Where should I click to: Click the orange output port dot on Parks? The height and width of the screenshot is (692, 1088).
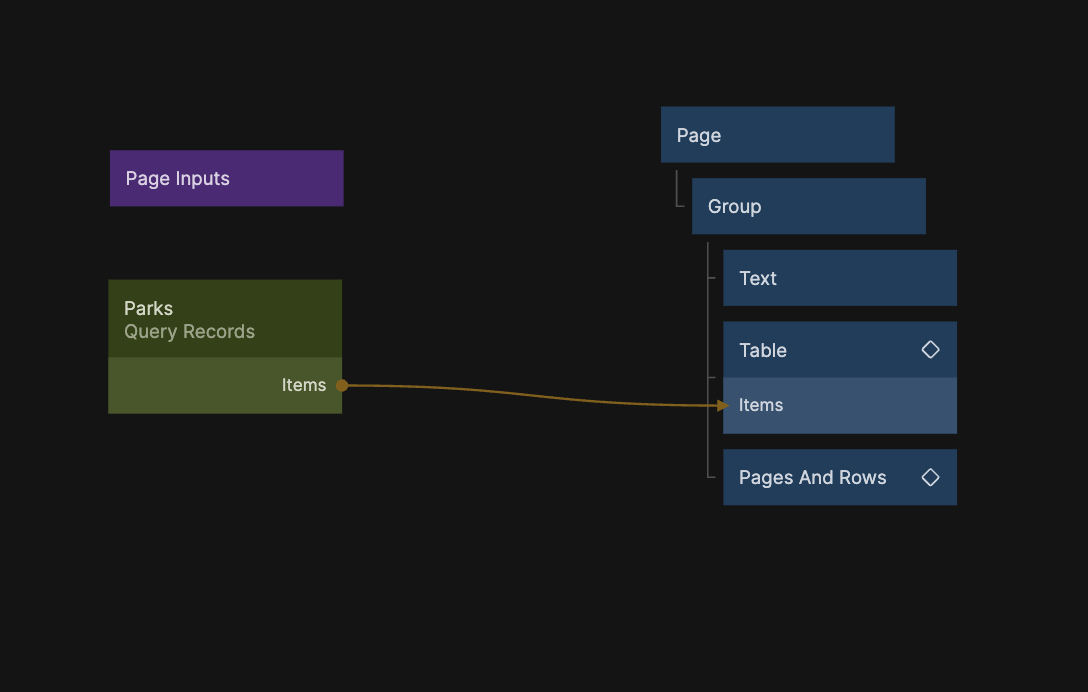(342, 385)
